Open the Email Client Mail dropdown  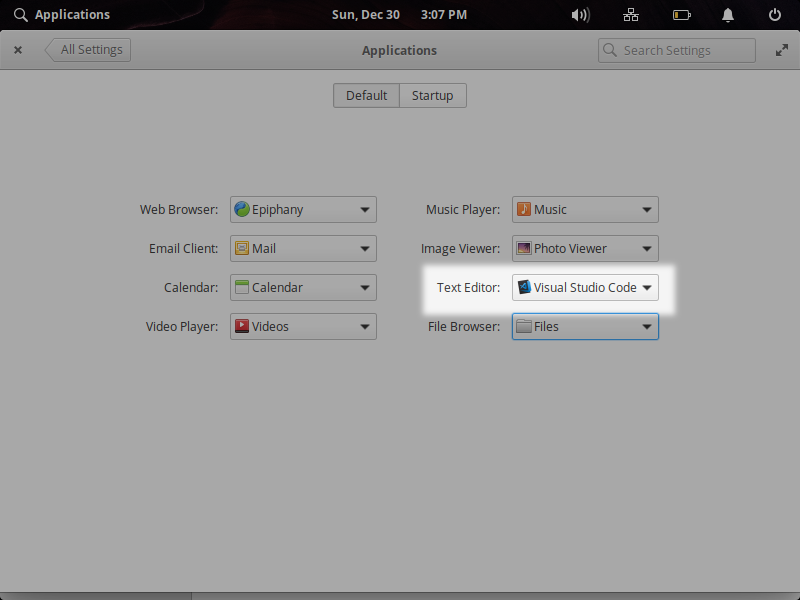[x=303, y=248]
